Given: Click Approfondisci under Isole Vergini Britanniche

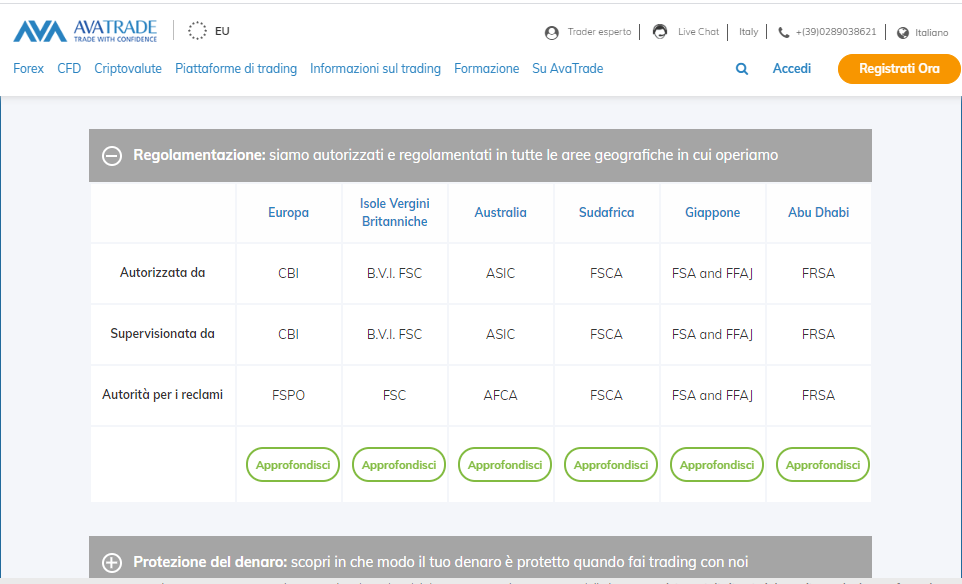Looking at the screenshot, I should click(x=399, y=465).
